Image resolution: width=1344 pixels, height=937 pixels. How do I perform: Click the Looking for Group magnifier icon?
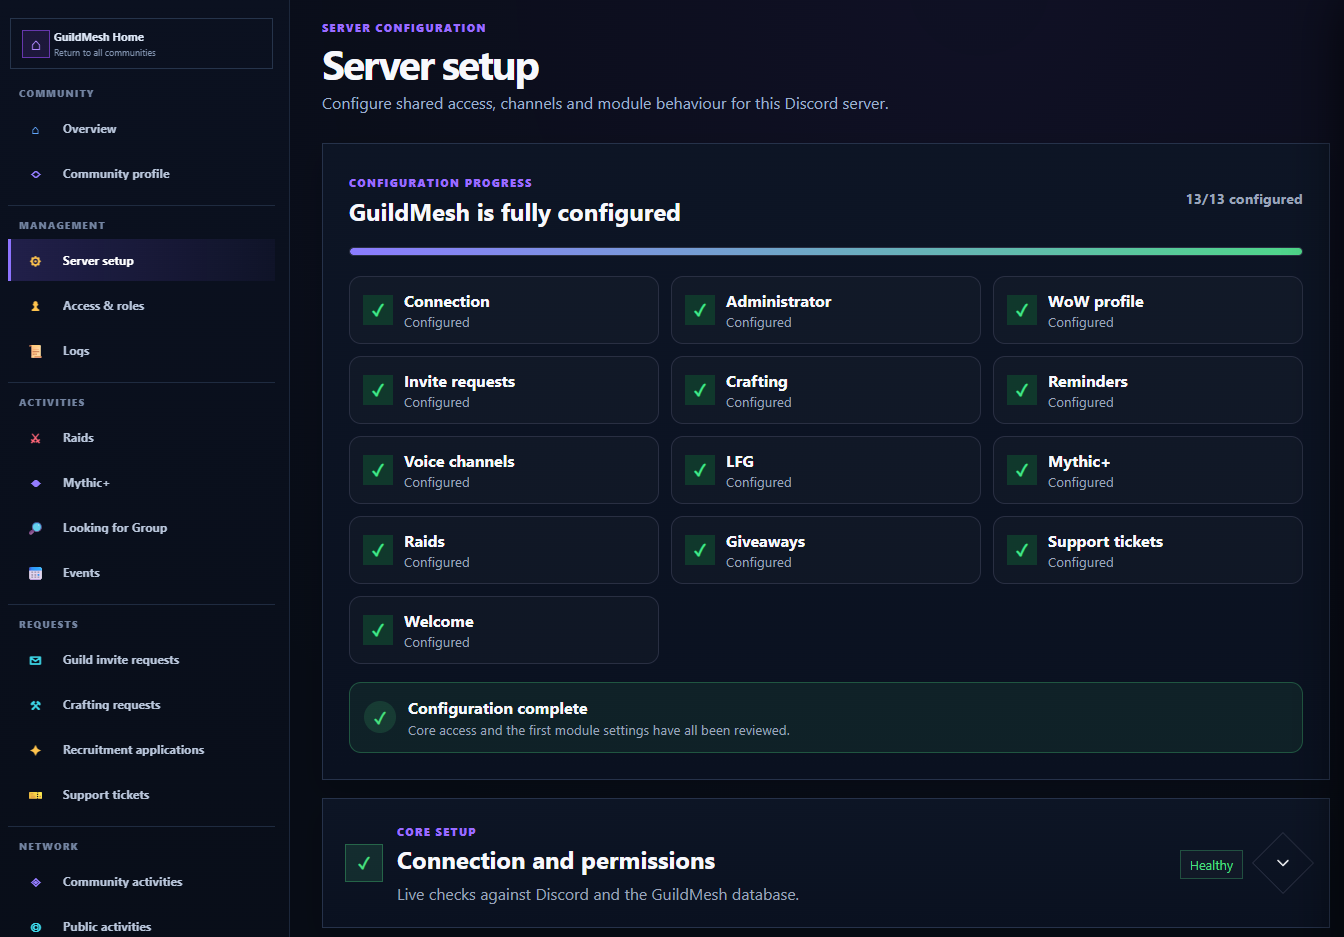point(36,528)
